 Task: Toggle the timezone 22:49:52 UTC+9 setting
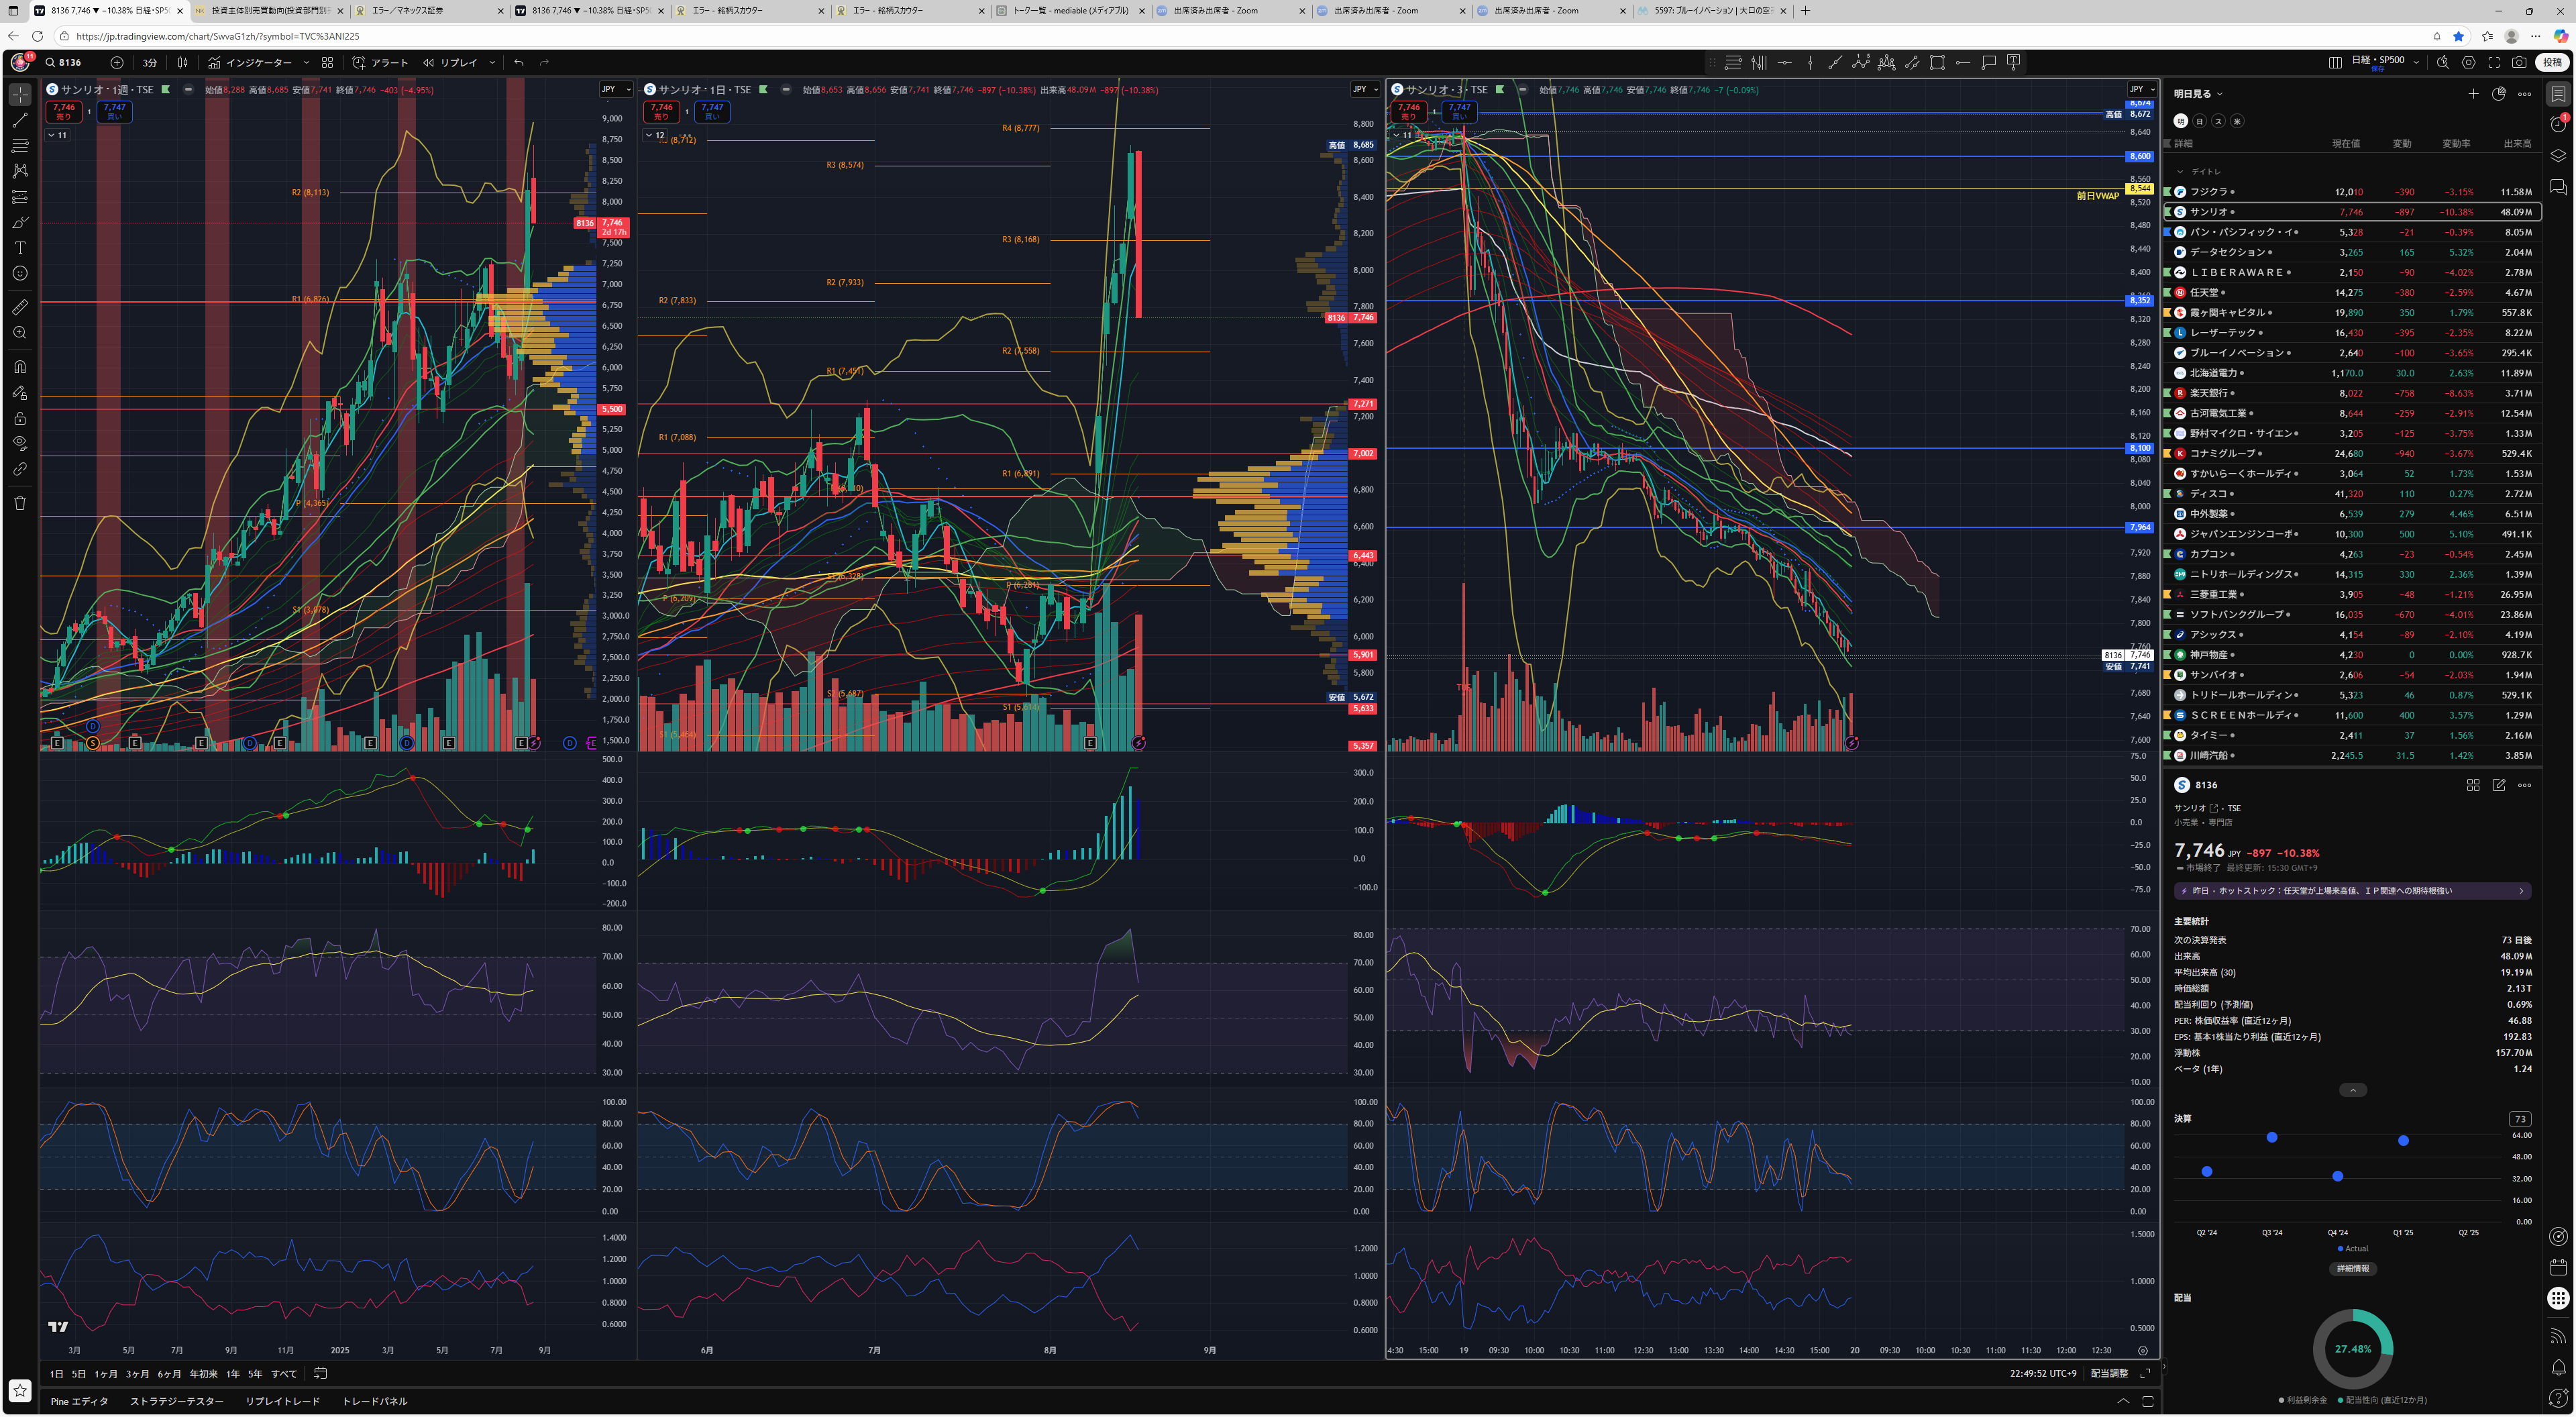(2043, 1374)
